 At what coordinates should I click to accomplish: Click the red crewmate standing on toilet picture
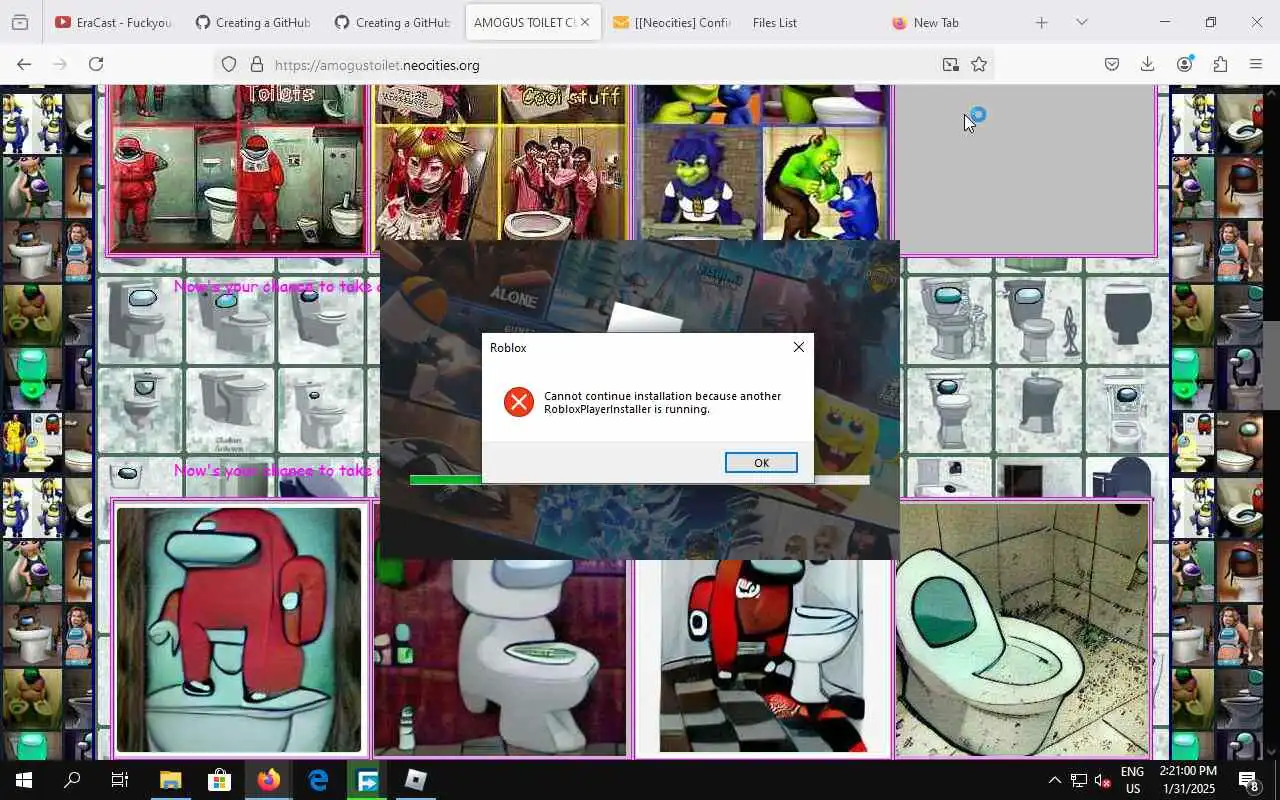pyautogui.click(x=239, y=629)
